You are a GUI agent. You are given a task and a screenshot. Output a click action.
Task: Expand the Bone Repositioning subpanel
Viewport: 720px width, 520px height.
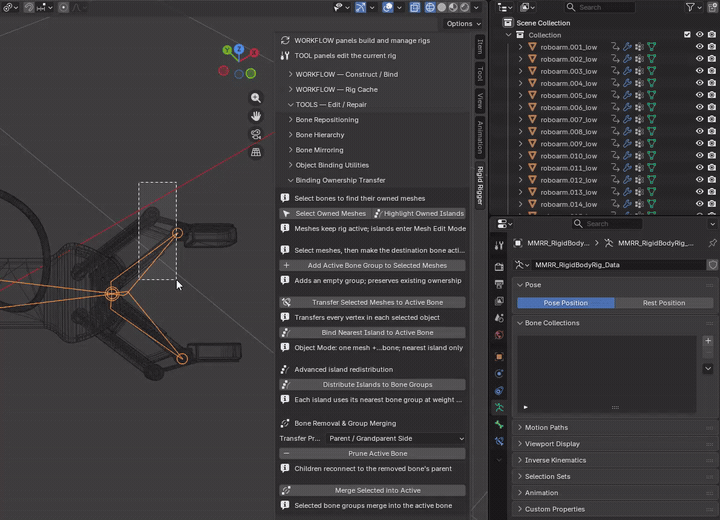click(x=327, y=120)
